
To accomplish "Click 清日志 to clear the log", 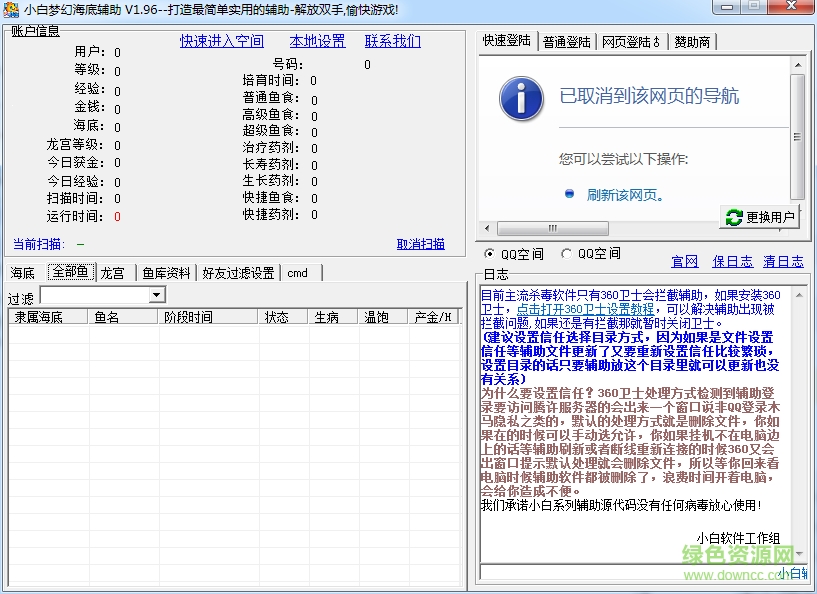I will click(784, 261).
